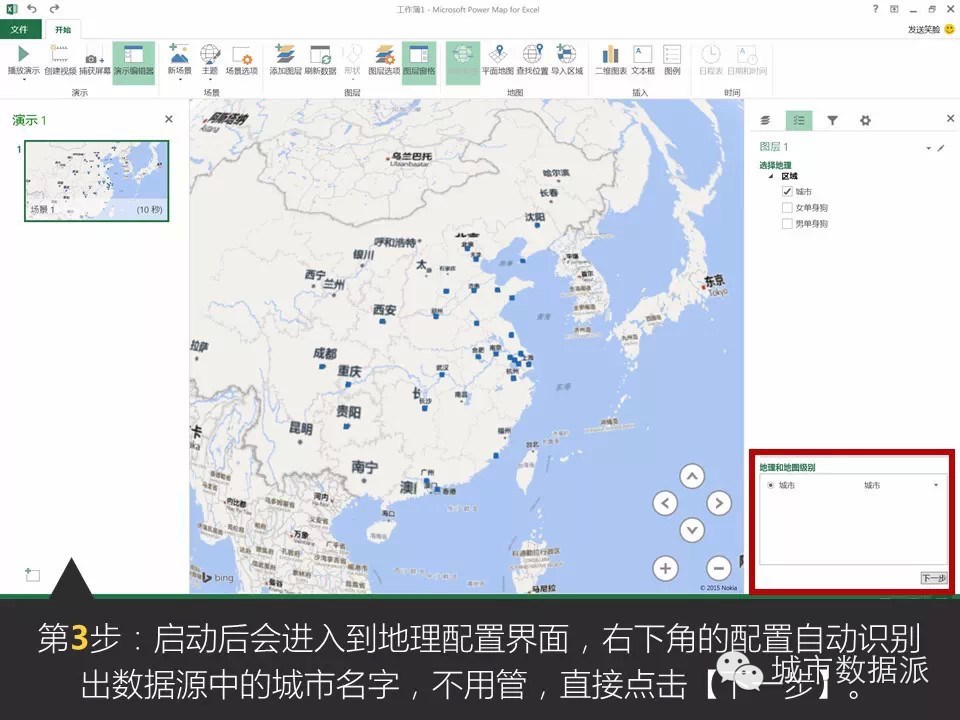The image size is (960, 720).
Task: Click the 图层 1 layer name
Action: (774, 147)
